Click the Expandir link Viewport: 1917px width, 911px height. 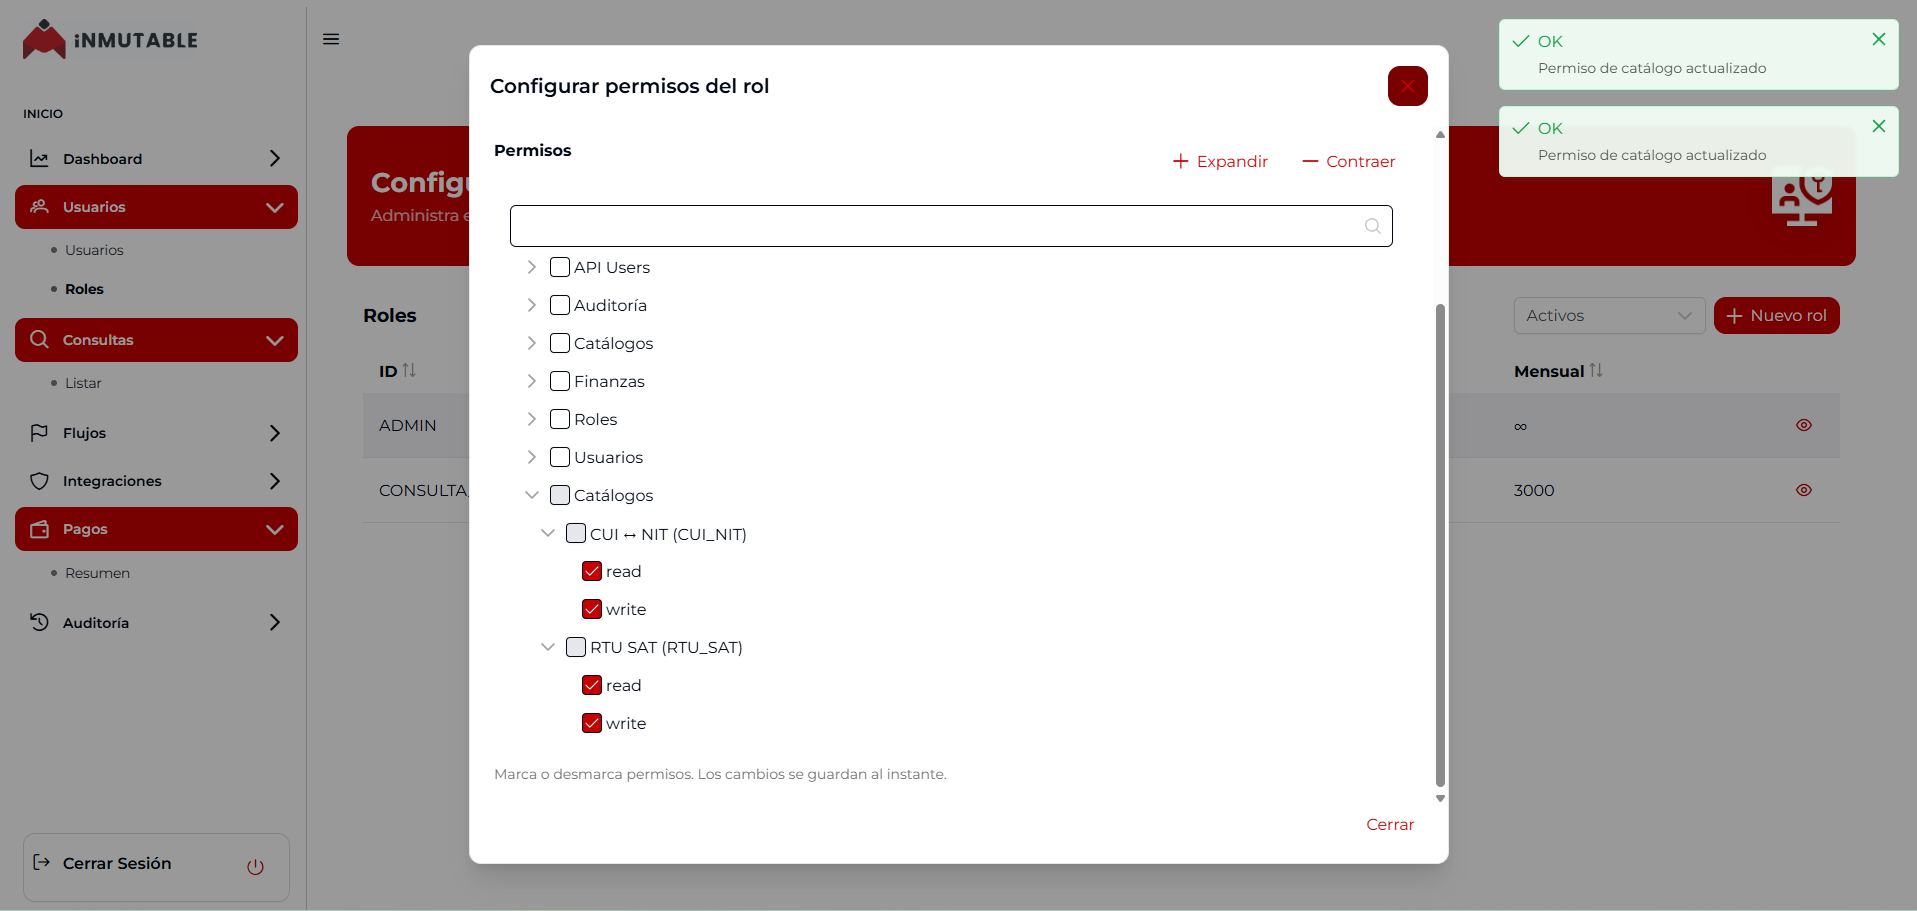(1220, 162)
